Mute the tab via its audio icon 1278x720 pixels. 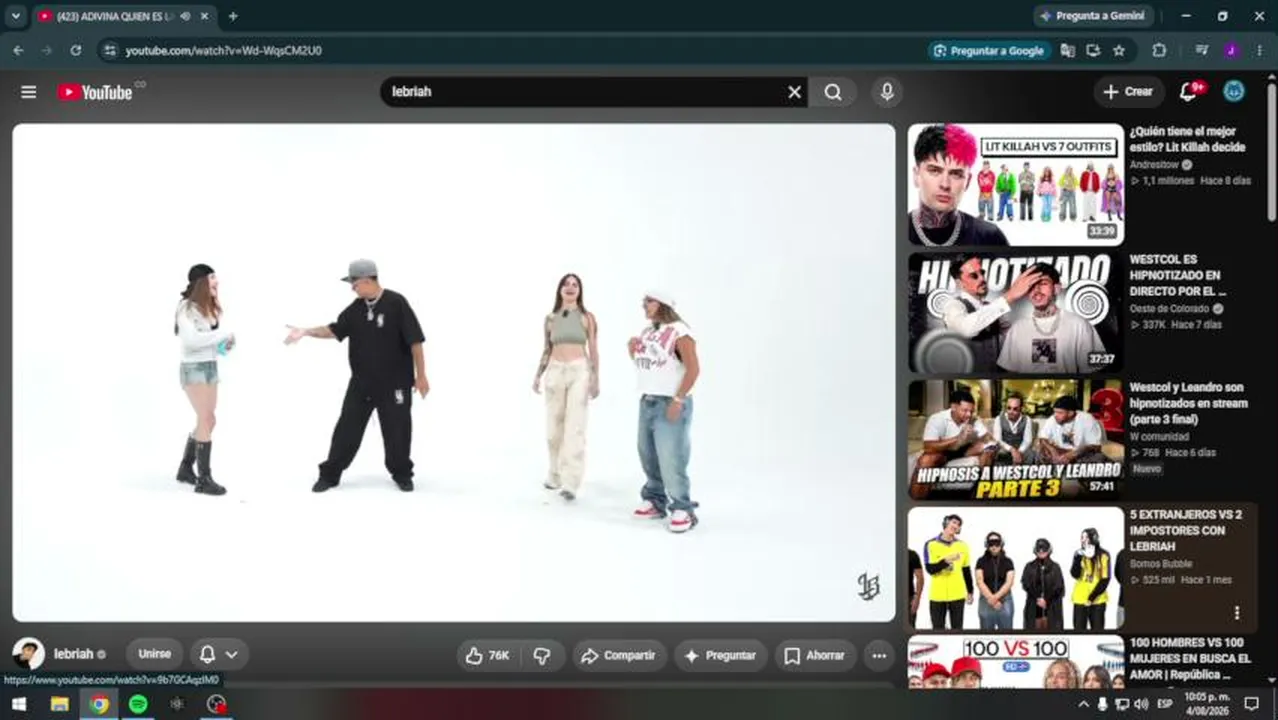tap(185, 16)
